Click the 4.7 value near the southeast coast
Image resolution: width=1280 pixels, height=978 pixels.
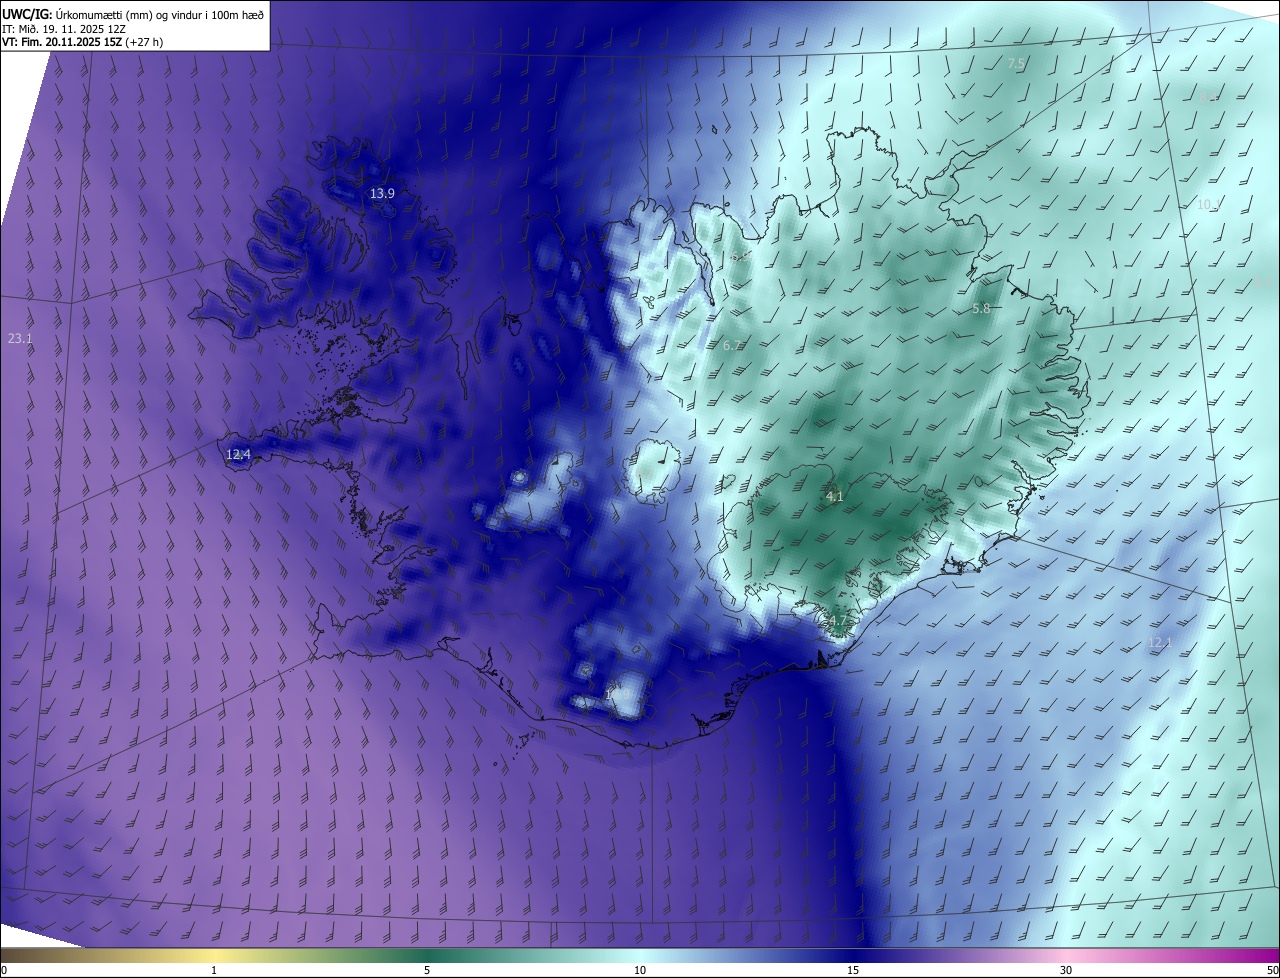[838, 620]
